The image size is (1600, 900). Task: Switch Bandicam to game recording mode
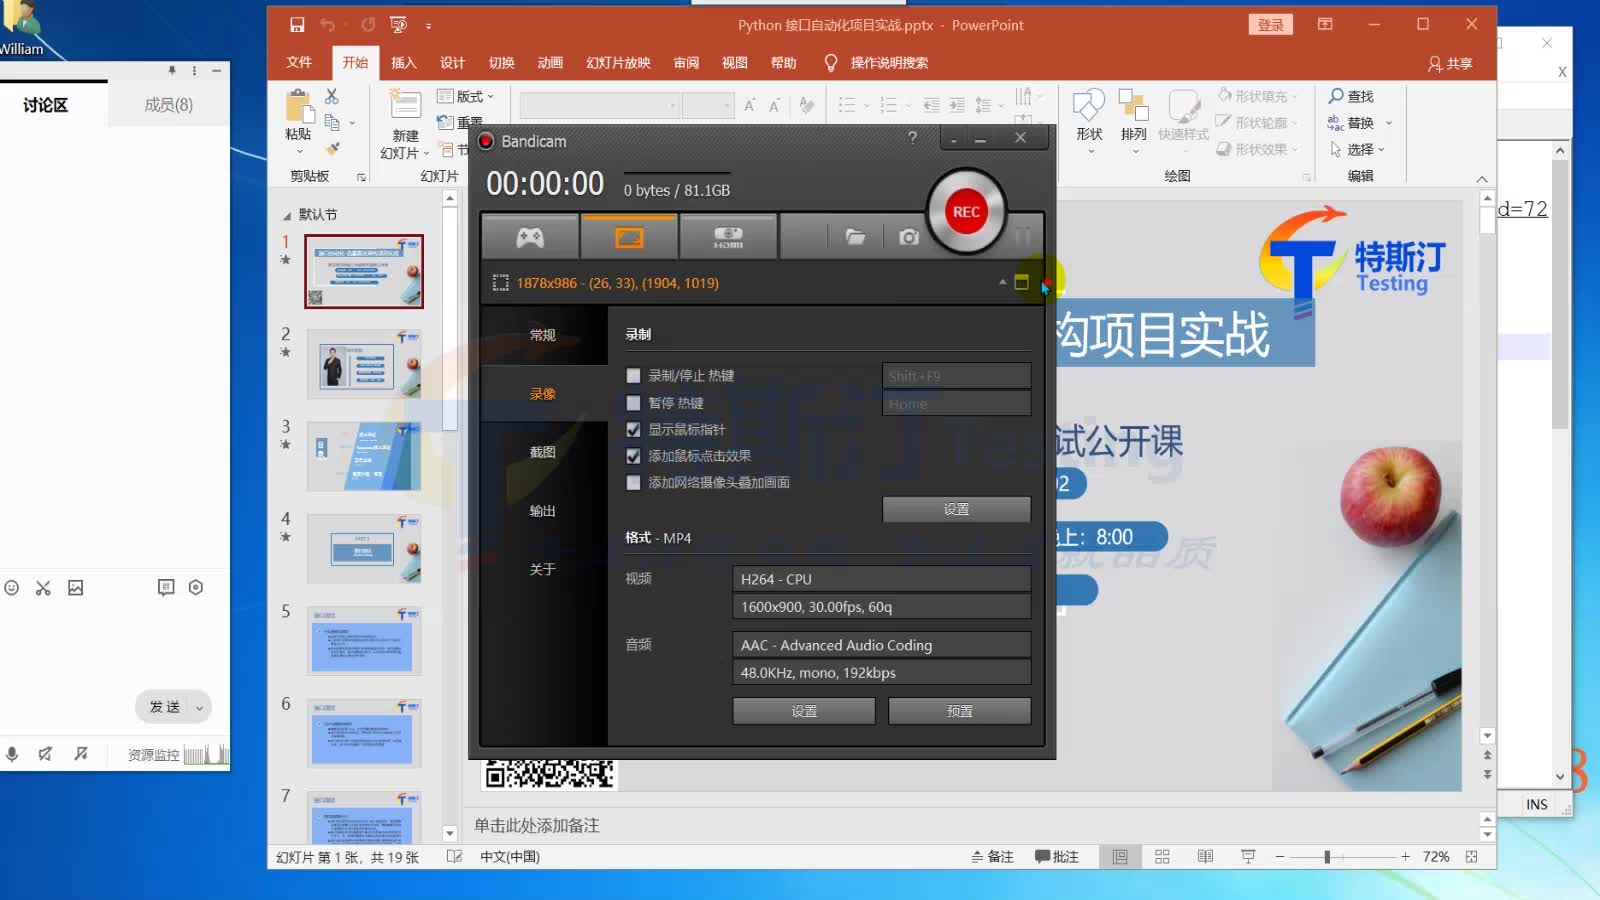(529, 236)
